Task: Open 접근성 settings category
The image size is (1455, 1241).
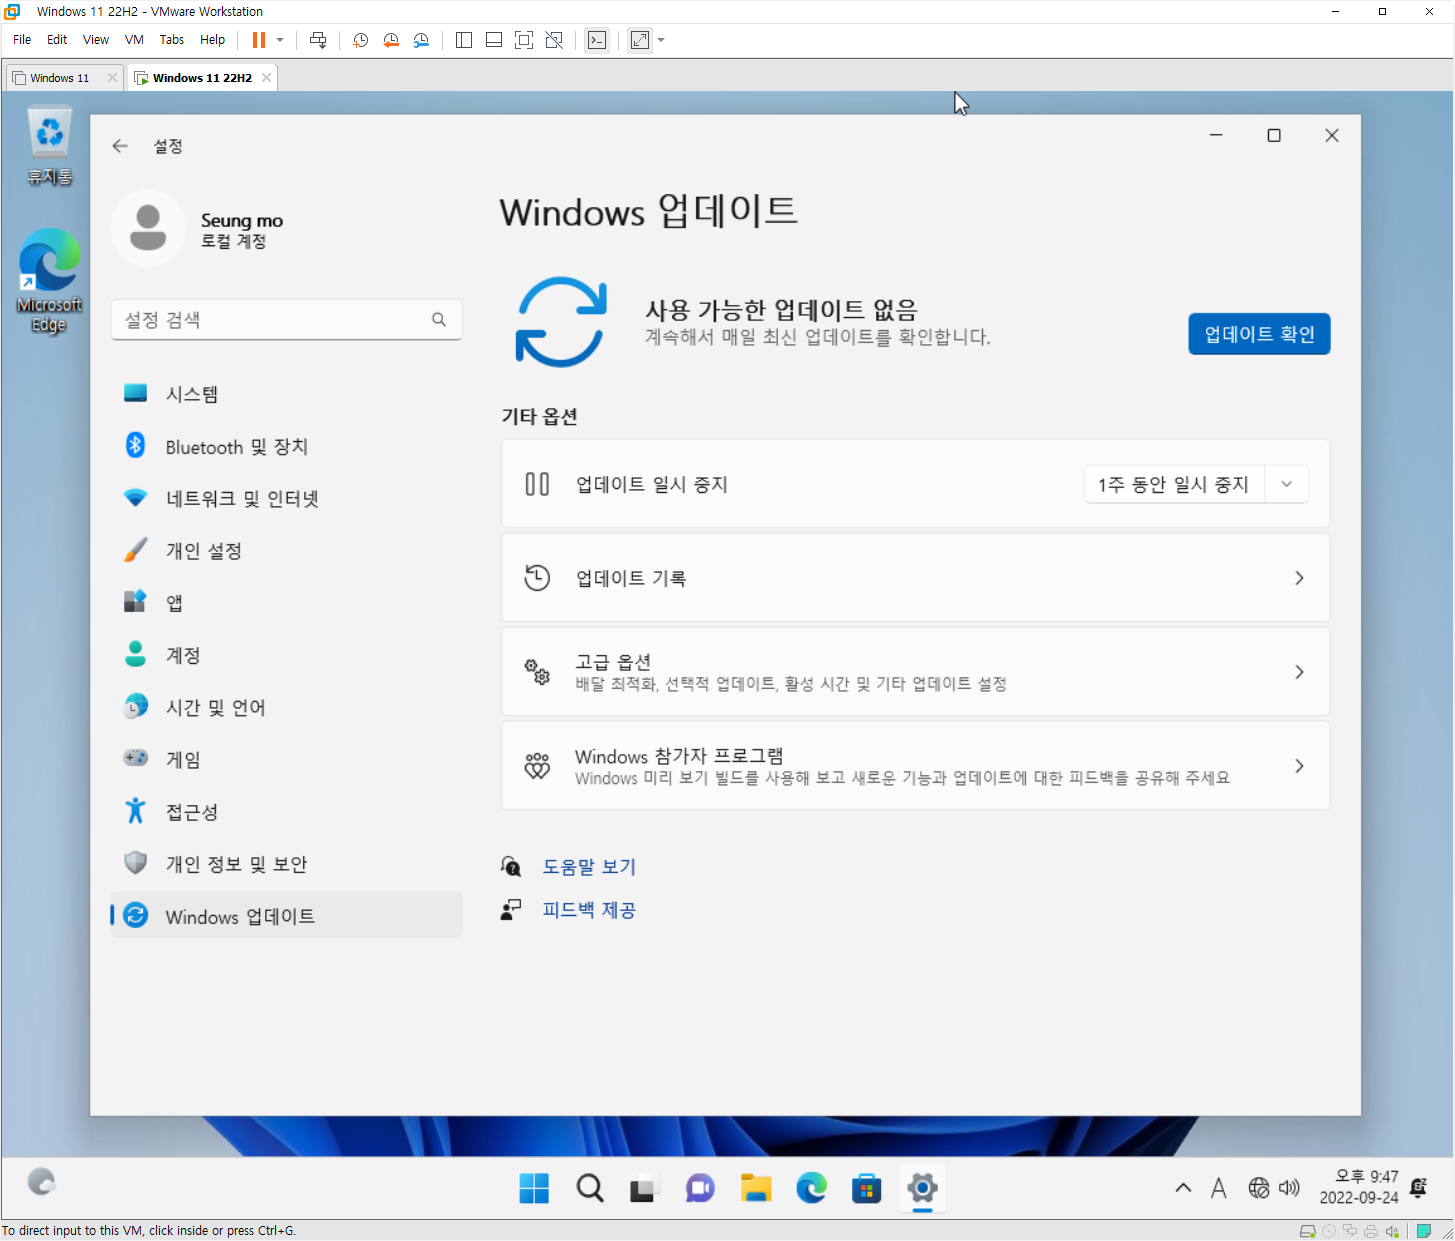Action: point(286,811)
